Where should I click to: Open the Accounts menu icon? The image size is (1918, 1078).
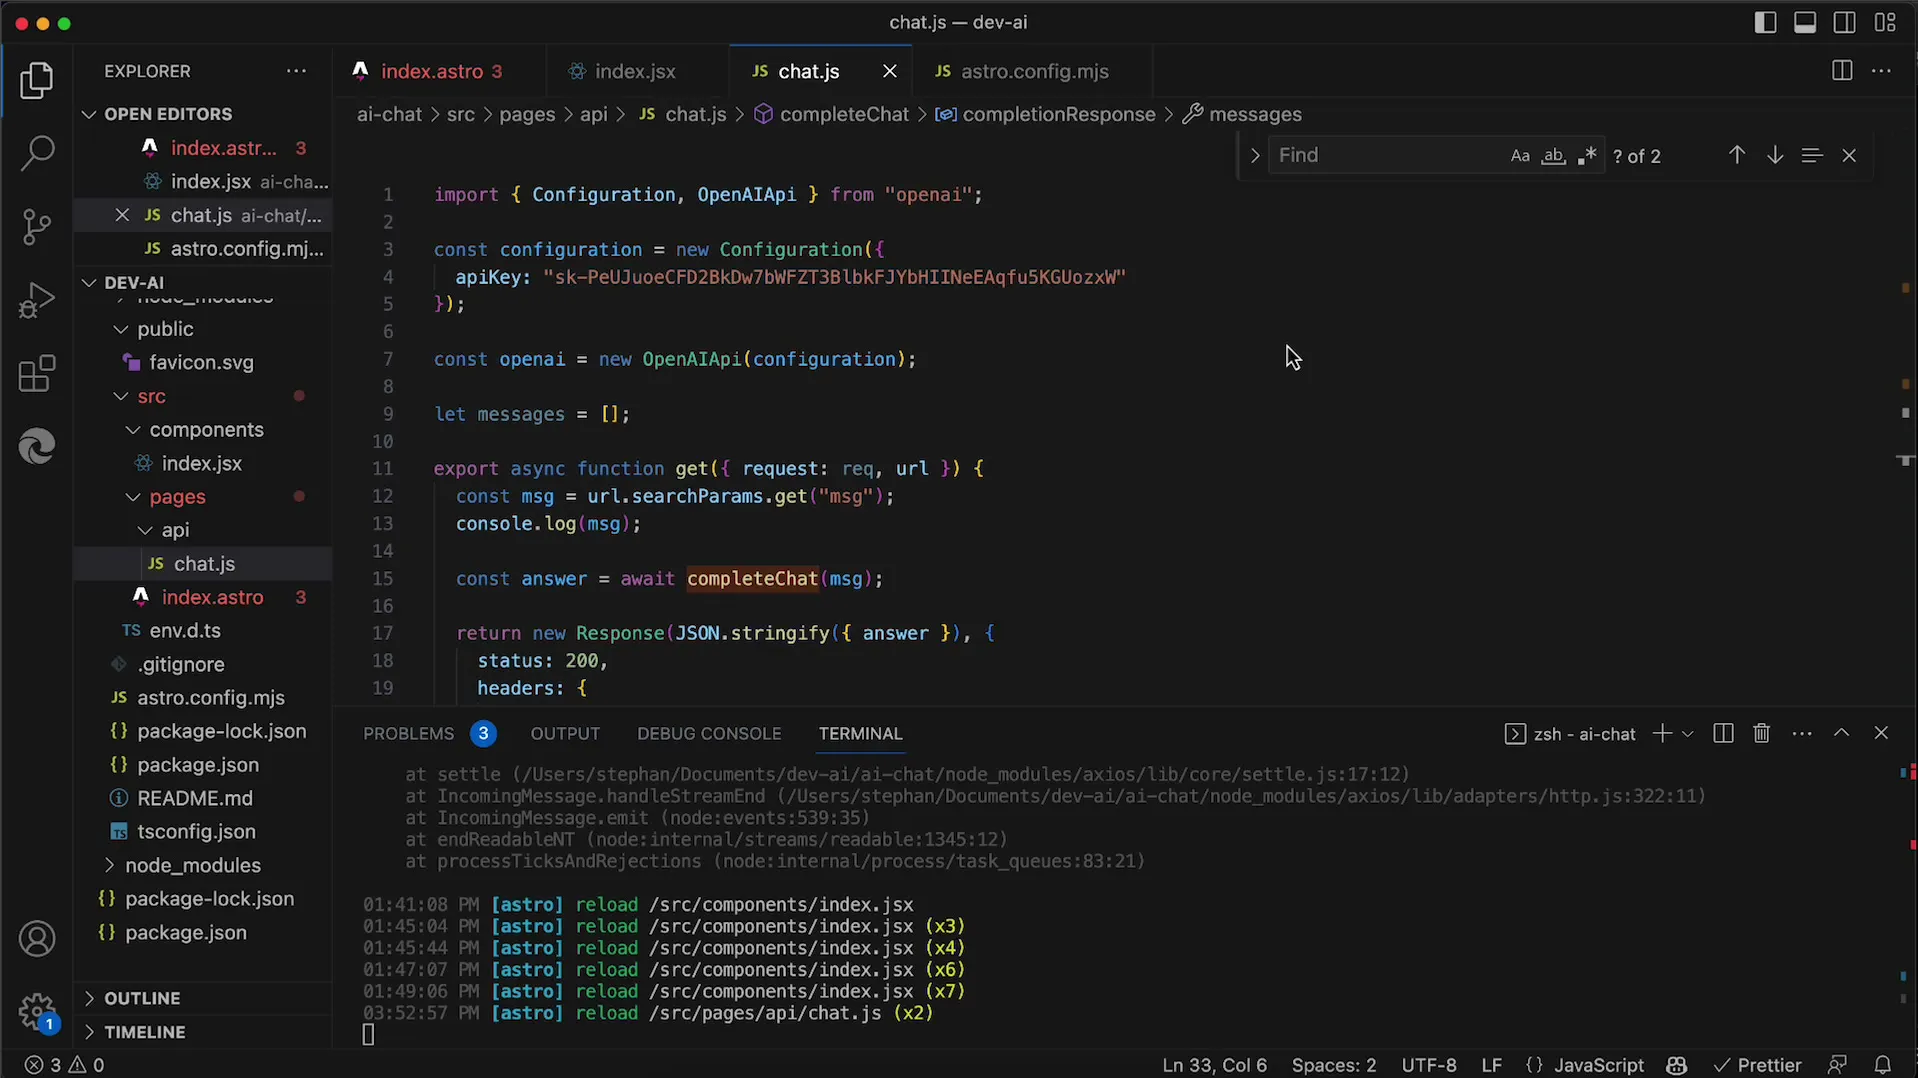[x=37, y=939]
